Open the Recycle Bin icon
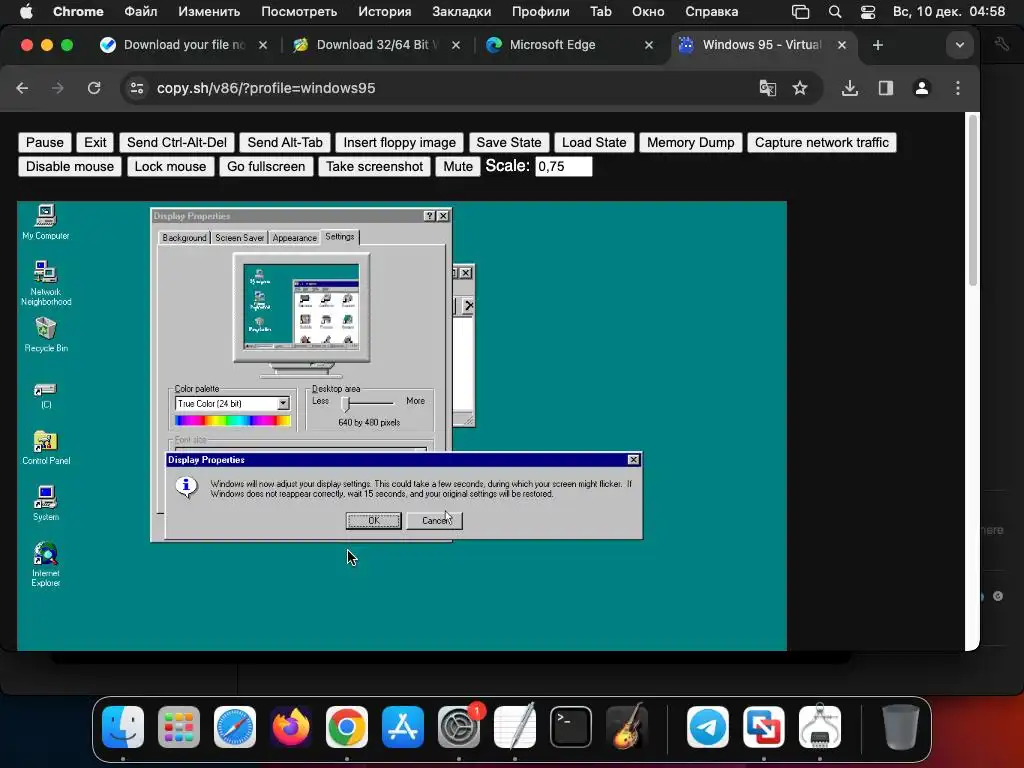Screen dimensions: 1024x768 tap(46, 334)
